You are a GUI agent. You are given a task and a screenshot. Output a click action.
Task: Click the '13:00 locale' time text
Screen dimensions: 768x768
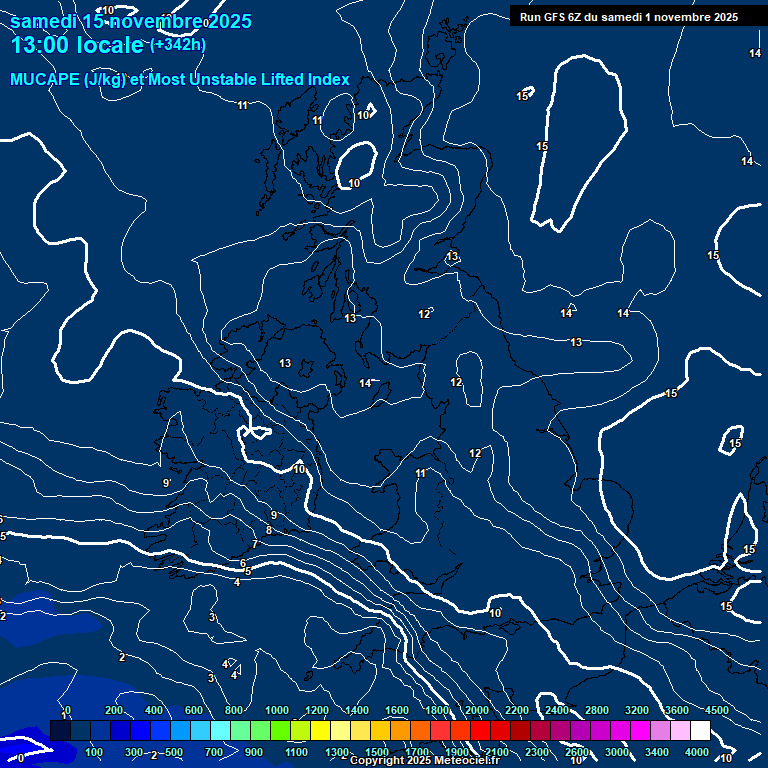click(x=77, y=45)
